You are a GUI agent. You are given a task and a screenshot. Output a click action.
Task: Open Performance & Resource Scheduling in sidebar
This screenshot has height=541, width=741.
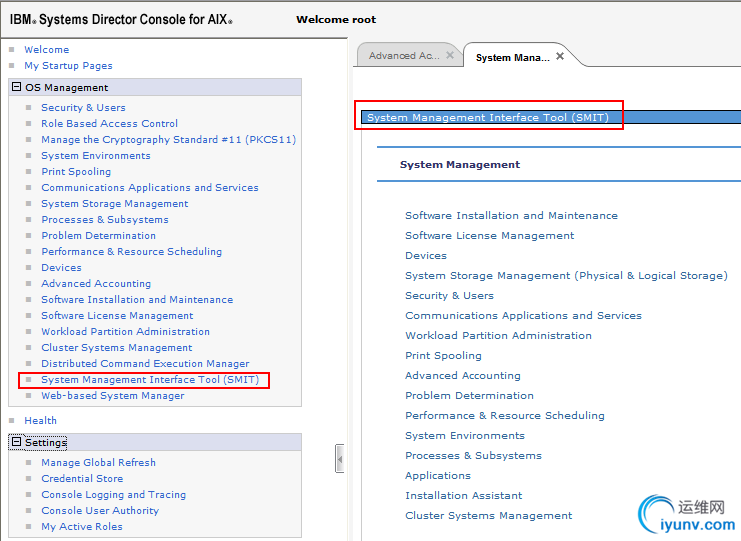(131, 252)
